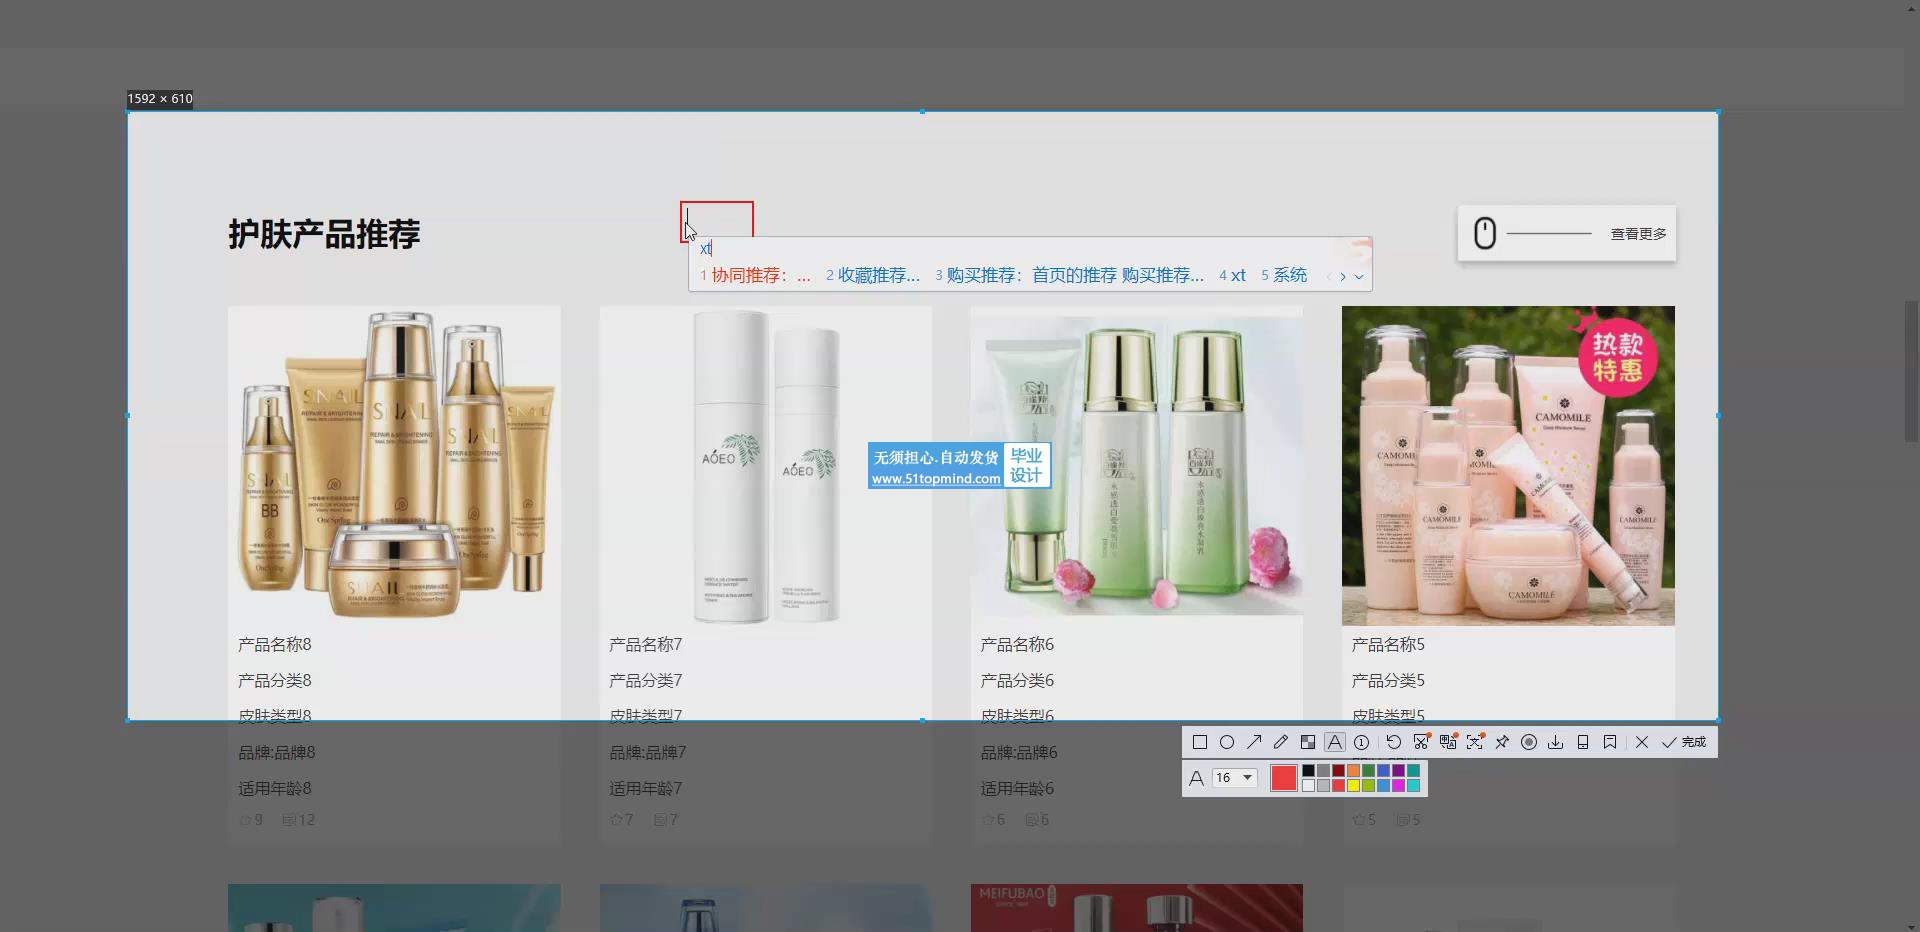
Task: Click the 适用年龄6 text
Action: pos(1017,789)
